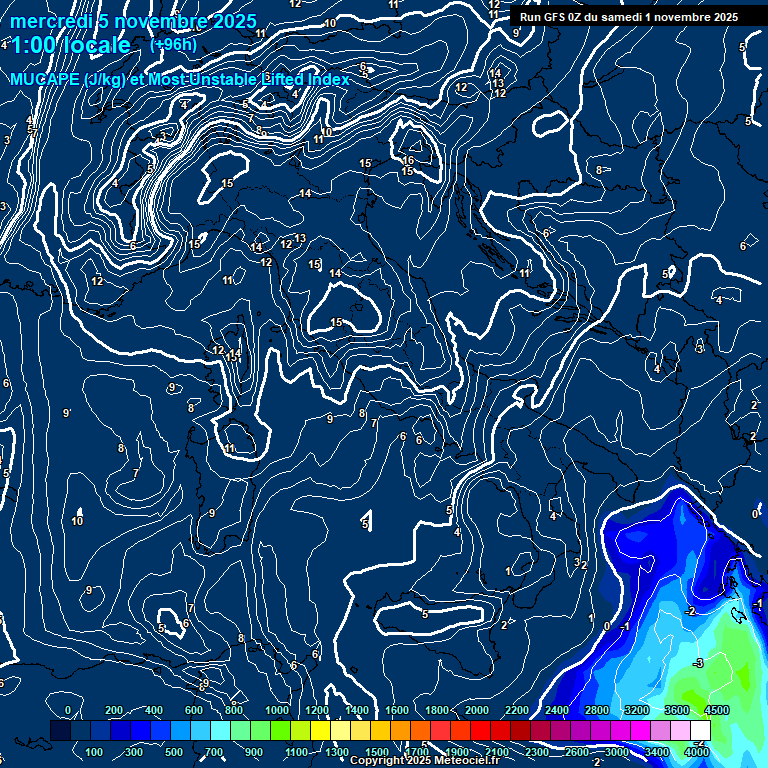Click legend label "700"
Image resolution: width=768 pixels, height=768 pixels.
click(x=214, y=752)
